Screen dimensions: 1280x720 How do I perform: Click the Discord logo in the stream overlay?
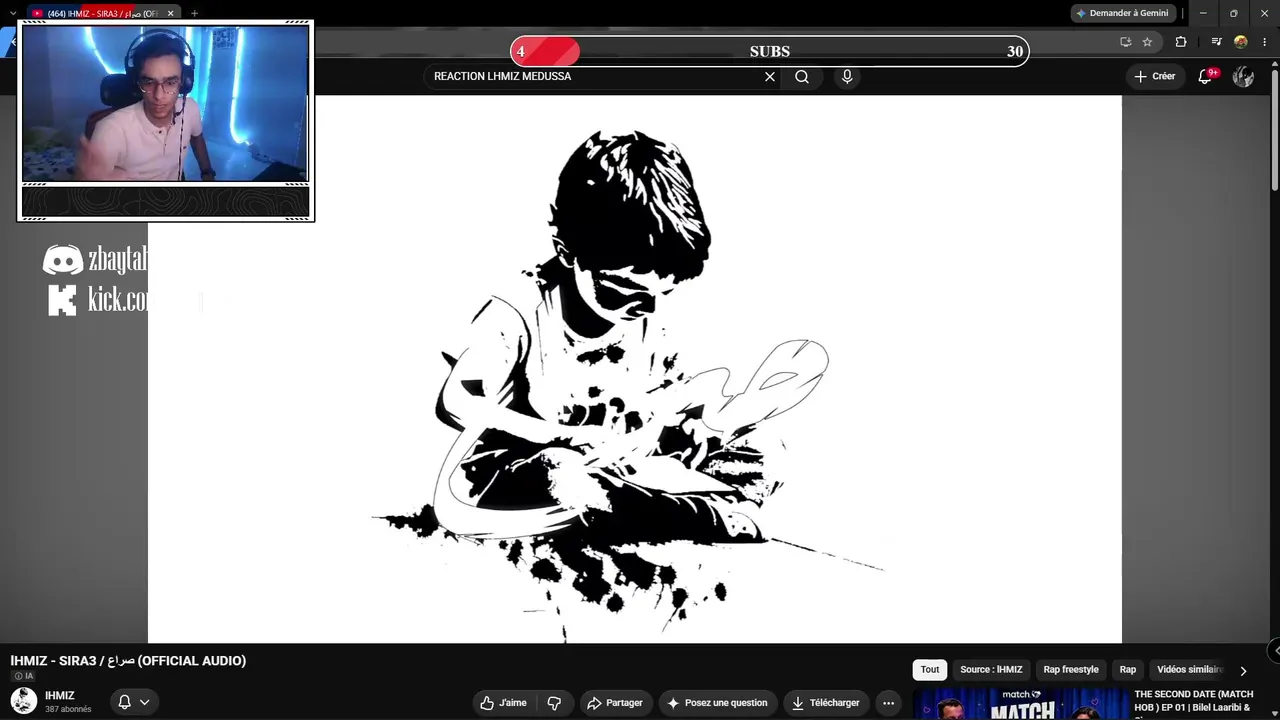[62, 260]
